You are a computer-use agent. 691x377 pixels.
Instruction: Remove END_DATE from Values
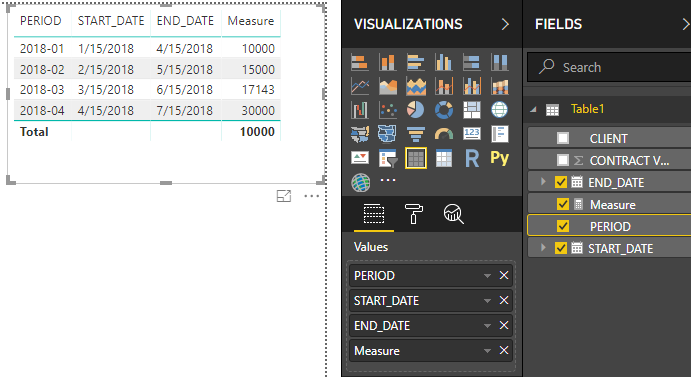504,325
